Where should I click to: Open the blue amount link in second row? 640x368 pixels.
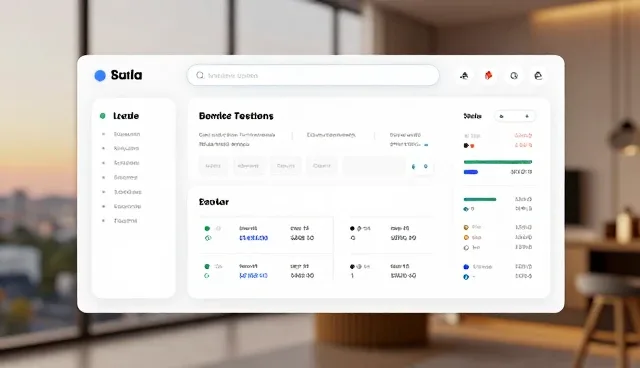253,276
